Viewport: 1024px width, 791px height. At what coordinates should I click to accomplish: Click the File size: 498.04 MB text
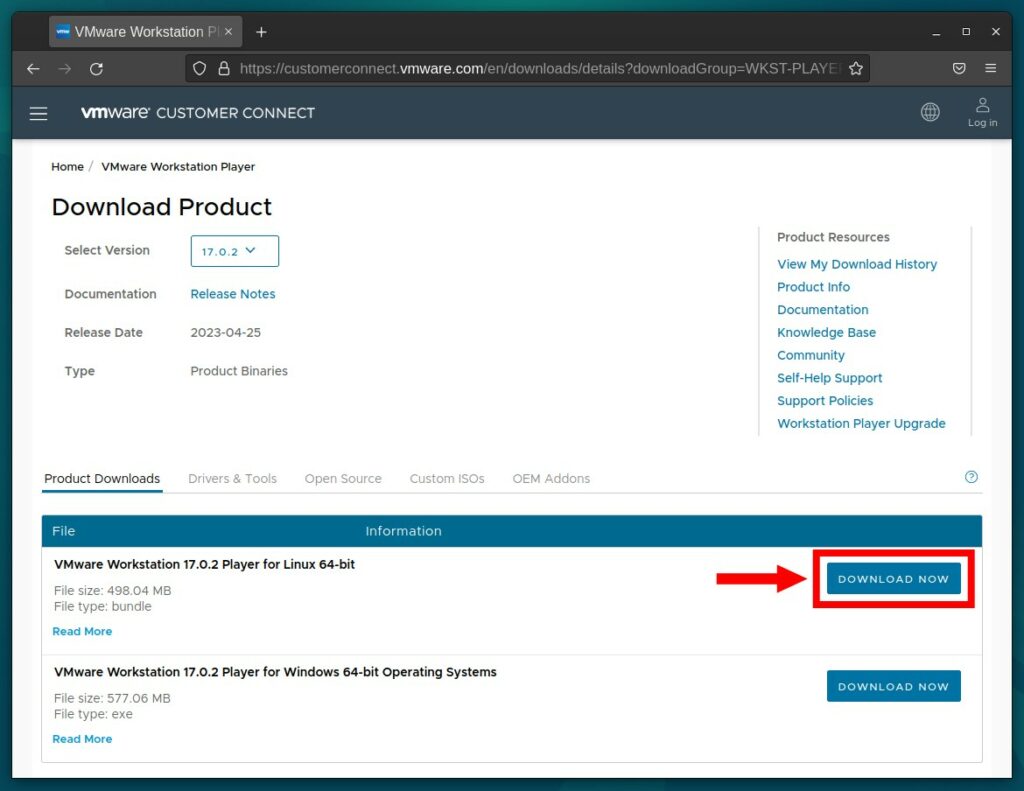click(x=112, y=590)
